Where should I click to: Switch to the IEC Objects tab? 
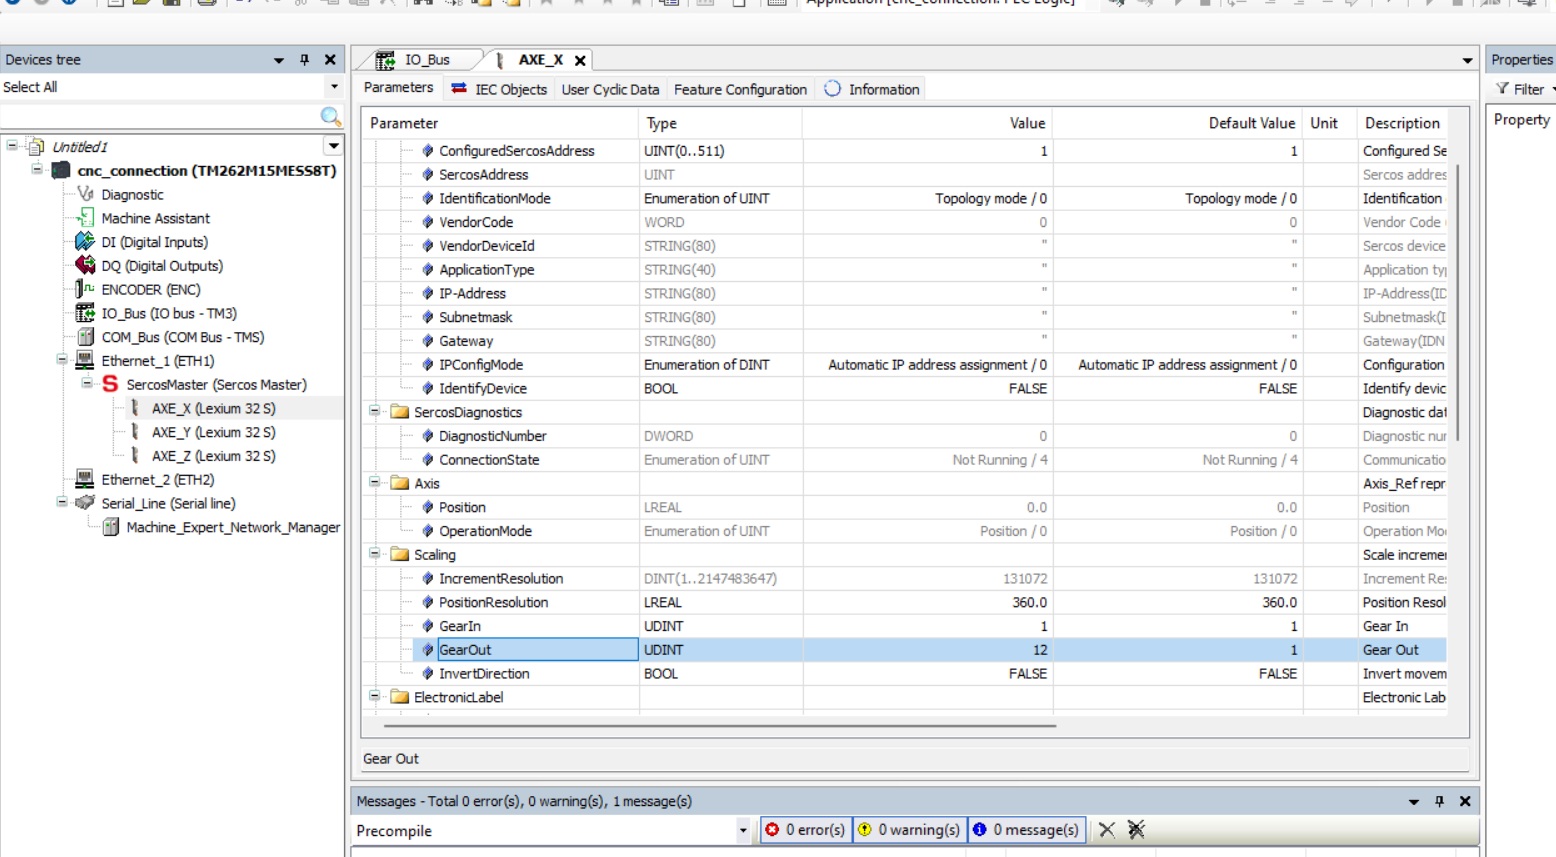coord(500,89)
